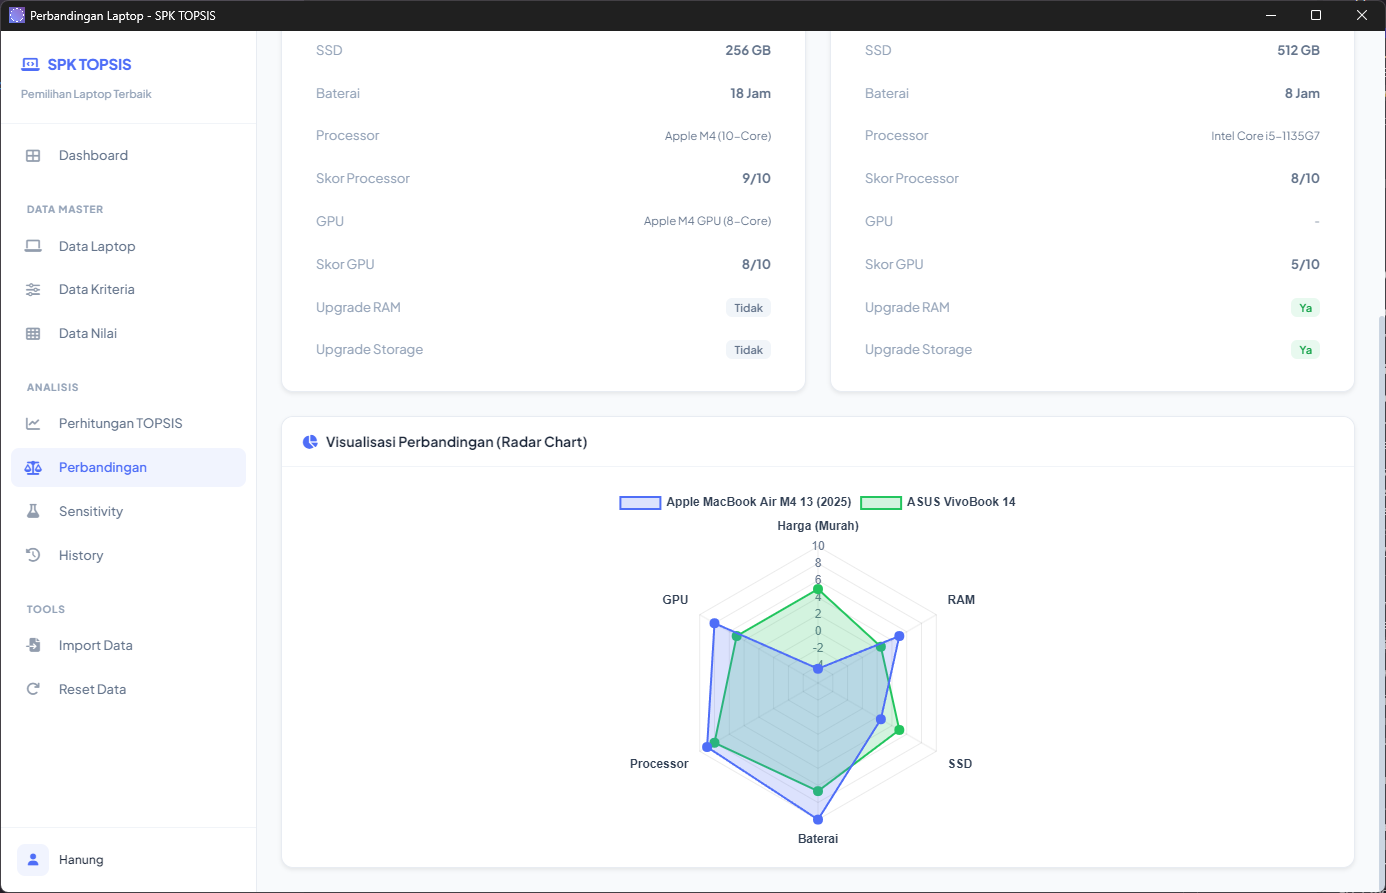Click the blue Baterai data point on radar
This screenshot has width=1386, height=893.
tap(818, 819)
